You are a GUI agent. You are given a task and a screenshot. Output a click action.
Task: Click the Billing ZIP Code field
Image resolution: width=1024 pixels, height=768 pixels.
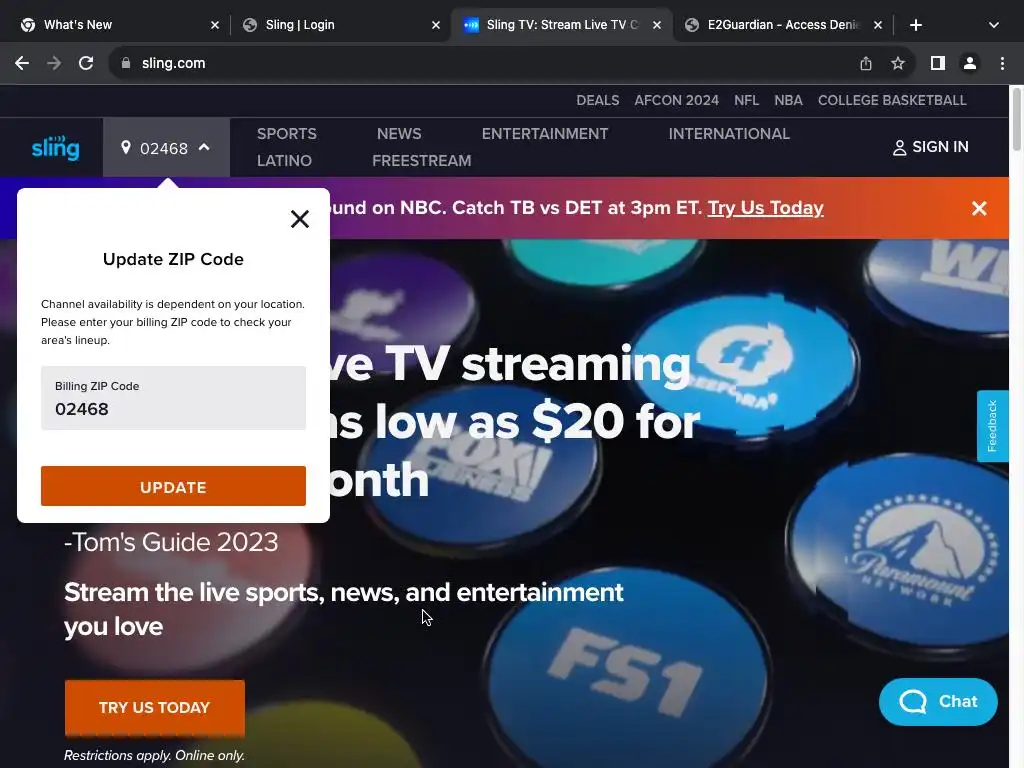coord(173,398)
